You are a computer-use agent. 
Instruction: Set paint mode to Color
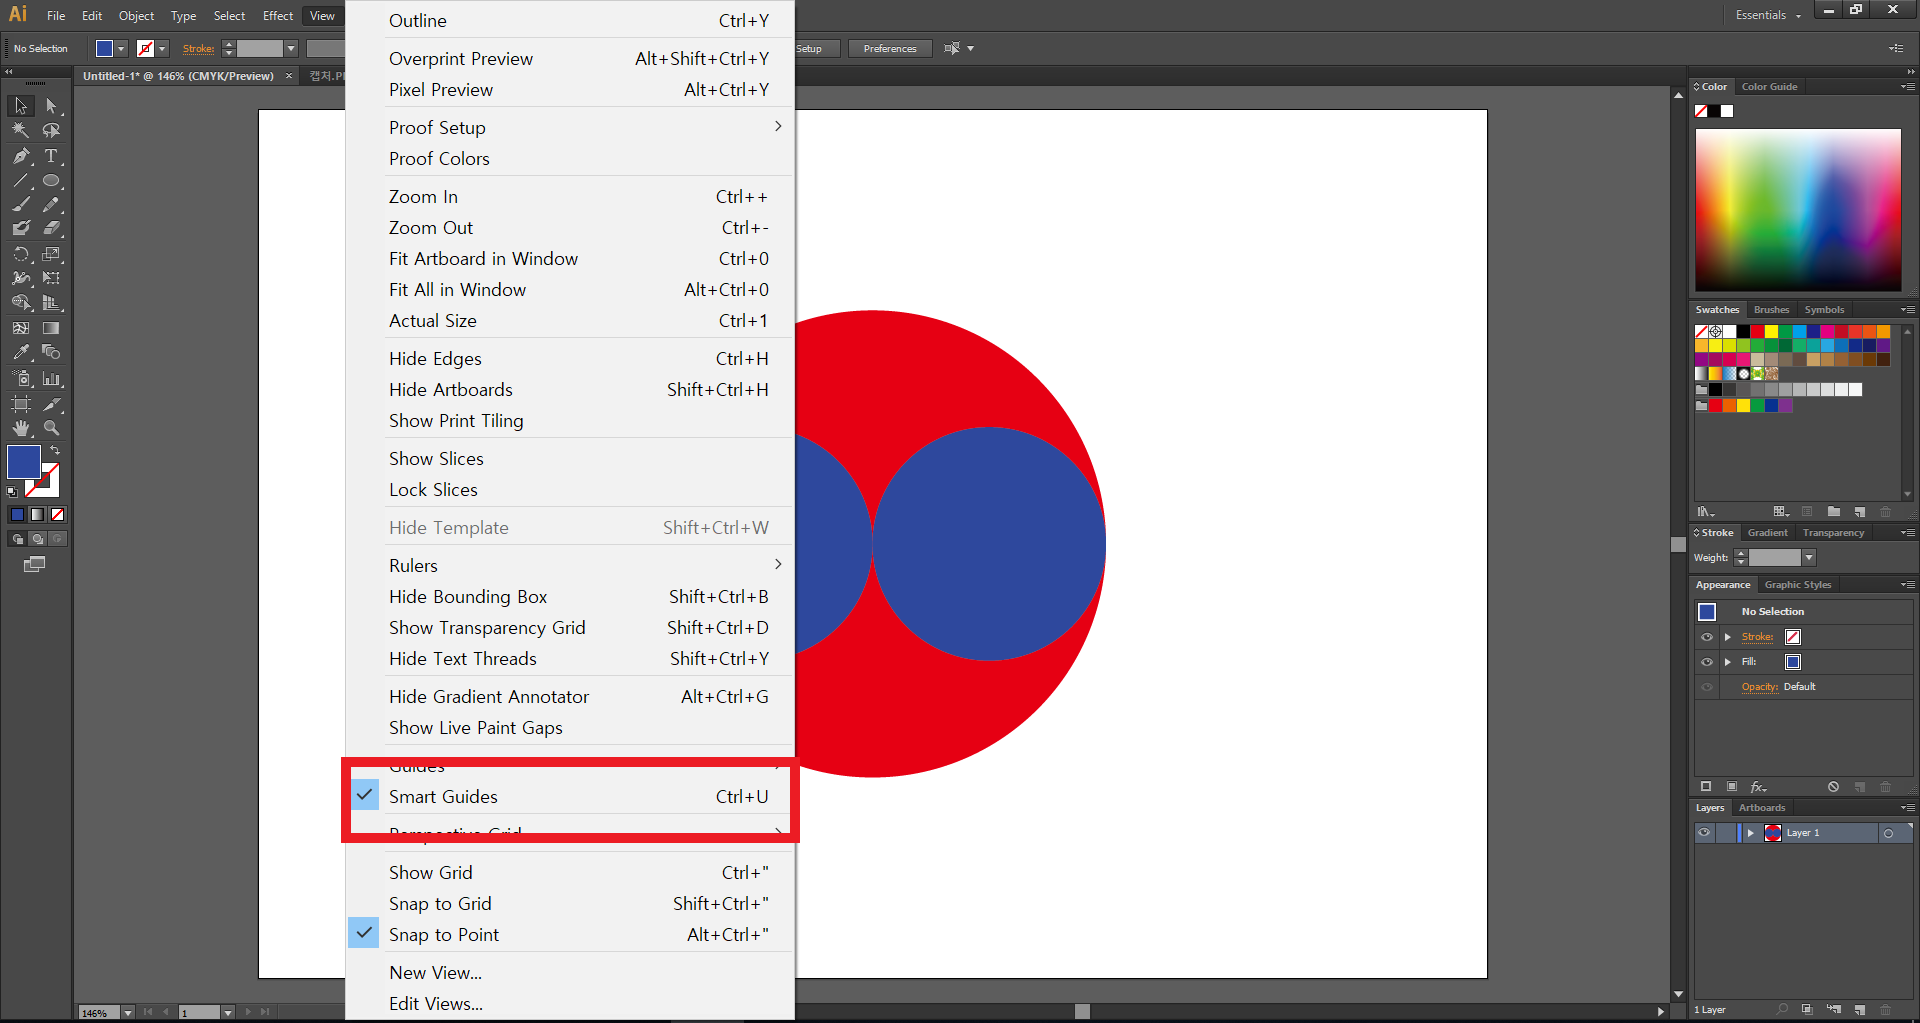(16, 514)
